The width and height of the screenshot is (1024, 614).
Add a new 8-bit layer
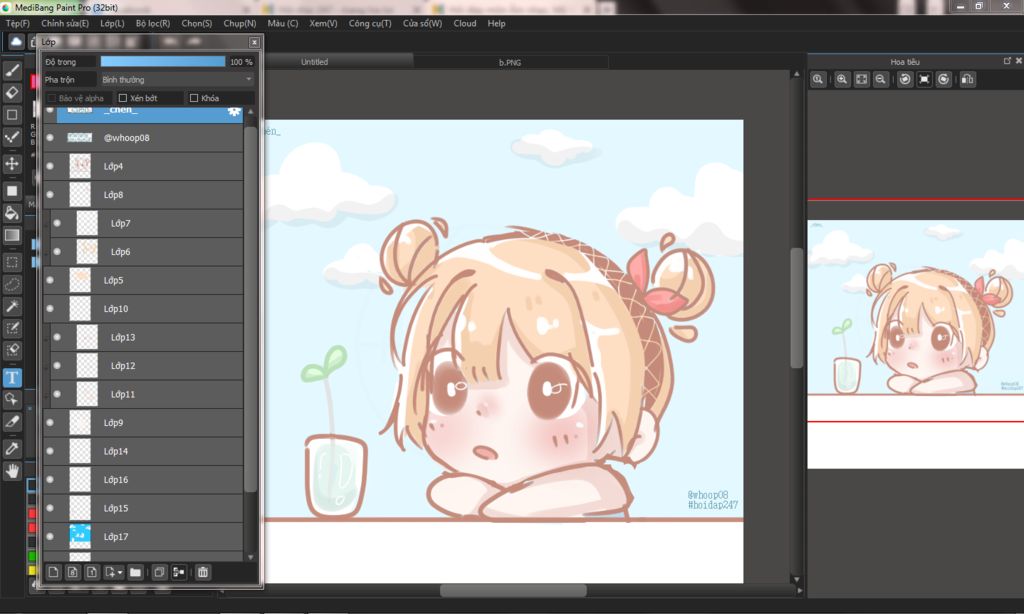(72, 573)
